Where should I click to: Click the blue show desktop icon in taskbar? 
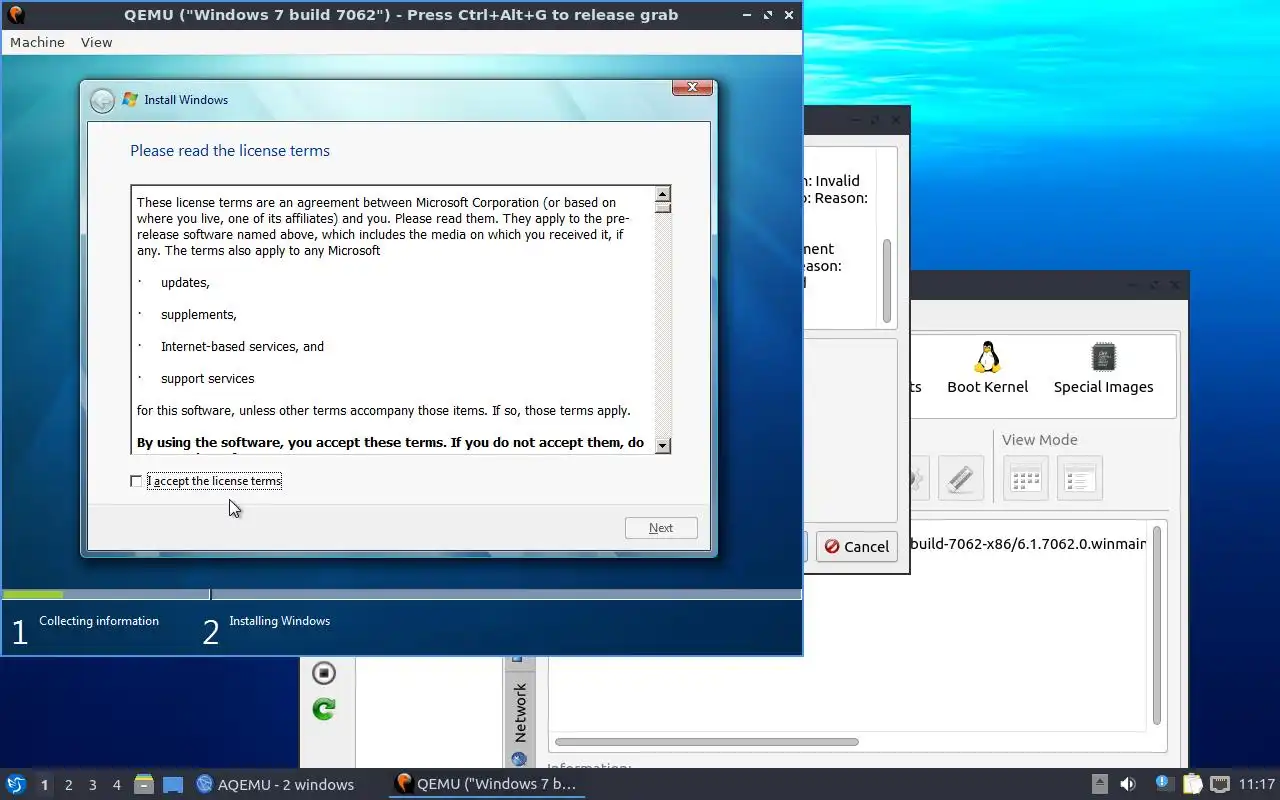point(173,784)
